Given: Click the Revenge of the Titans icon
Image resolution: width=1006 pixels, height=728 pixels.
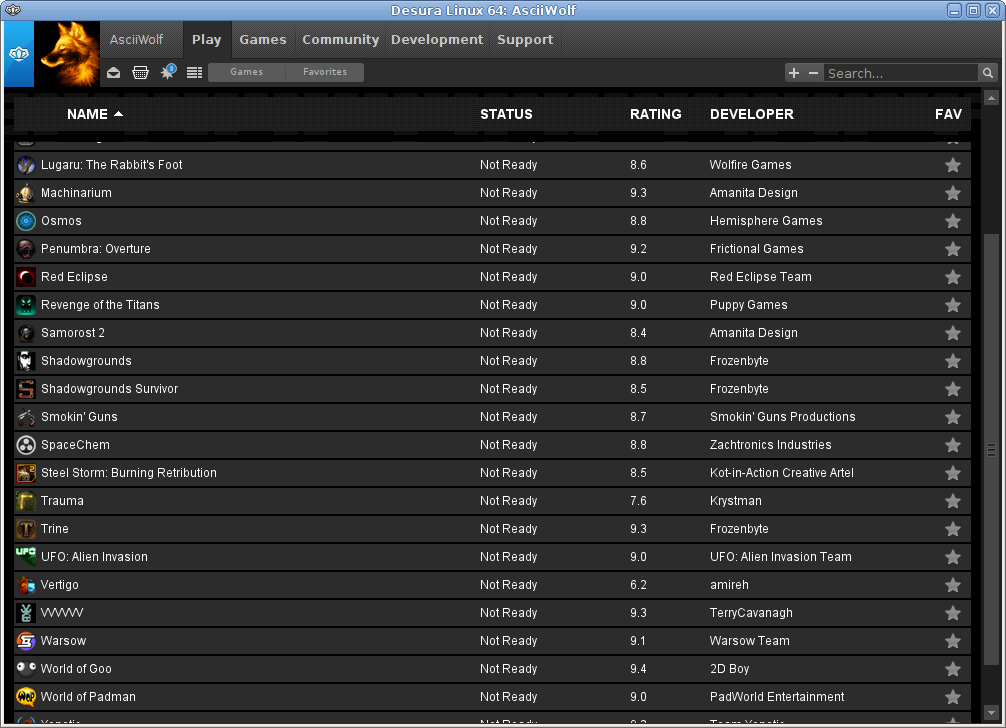Looking at the screenshot, I should pyautogui.click(x=26, y=305).
